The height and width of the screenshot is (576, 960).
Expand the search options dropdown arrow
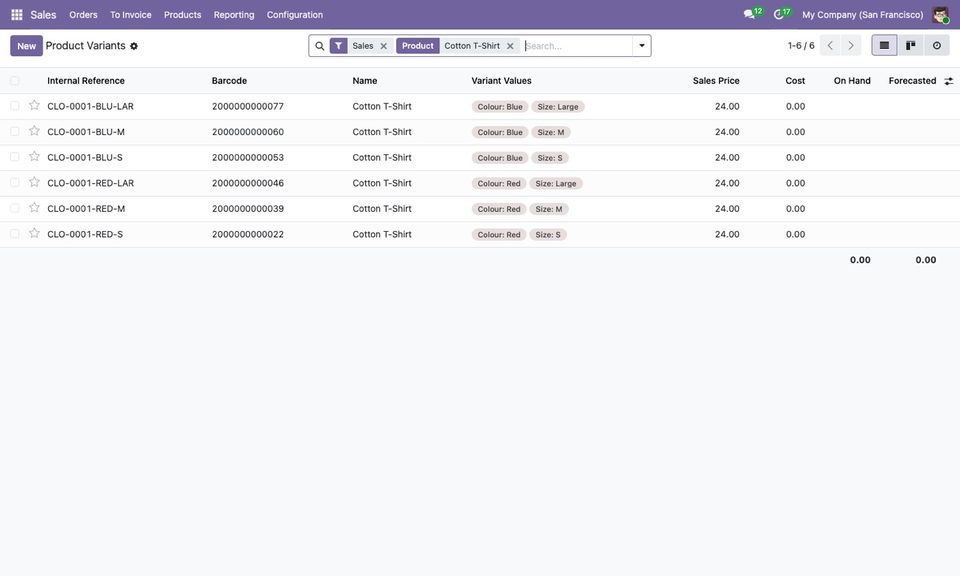(642, 46)
